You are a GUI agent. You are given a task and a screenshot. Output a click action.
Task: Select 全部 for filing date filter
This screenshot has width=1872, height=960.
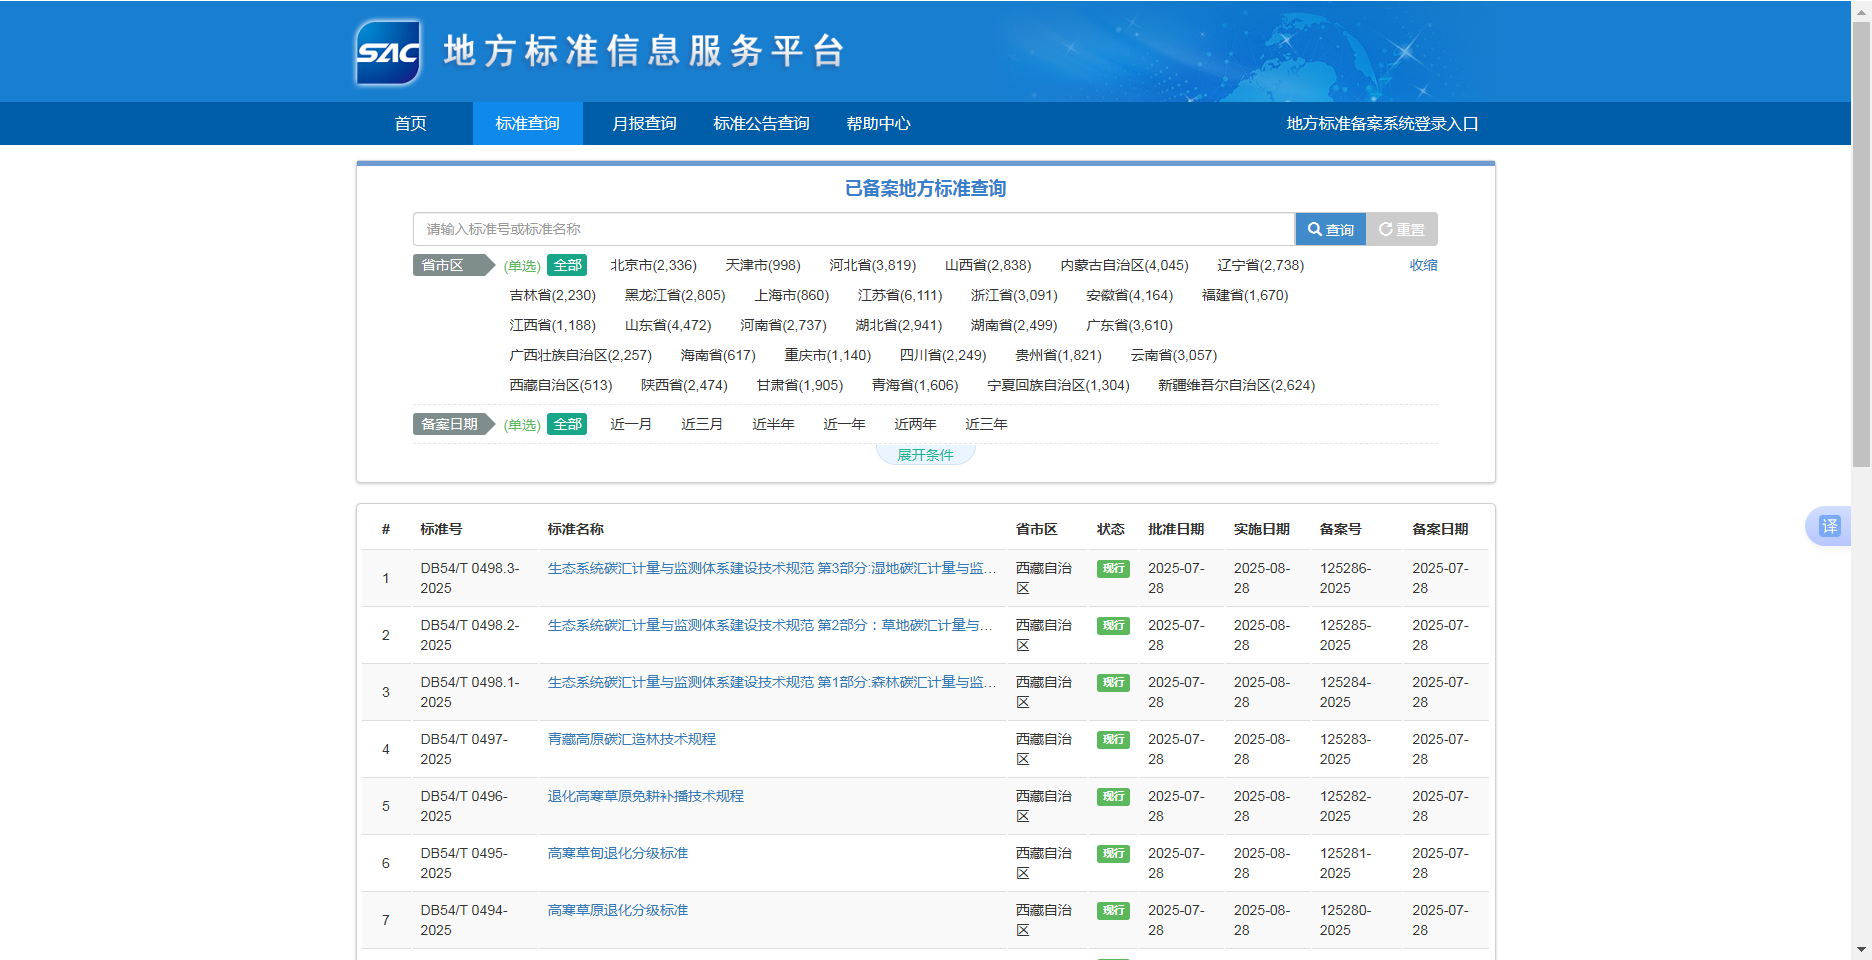pyautogui.click(x=567, y=424)
